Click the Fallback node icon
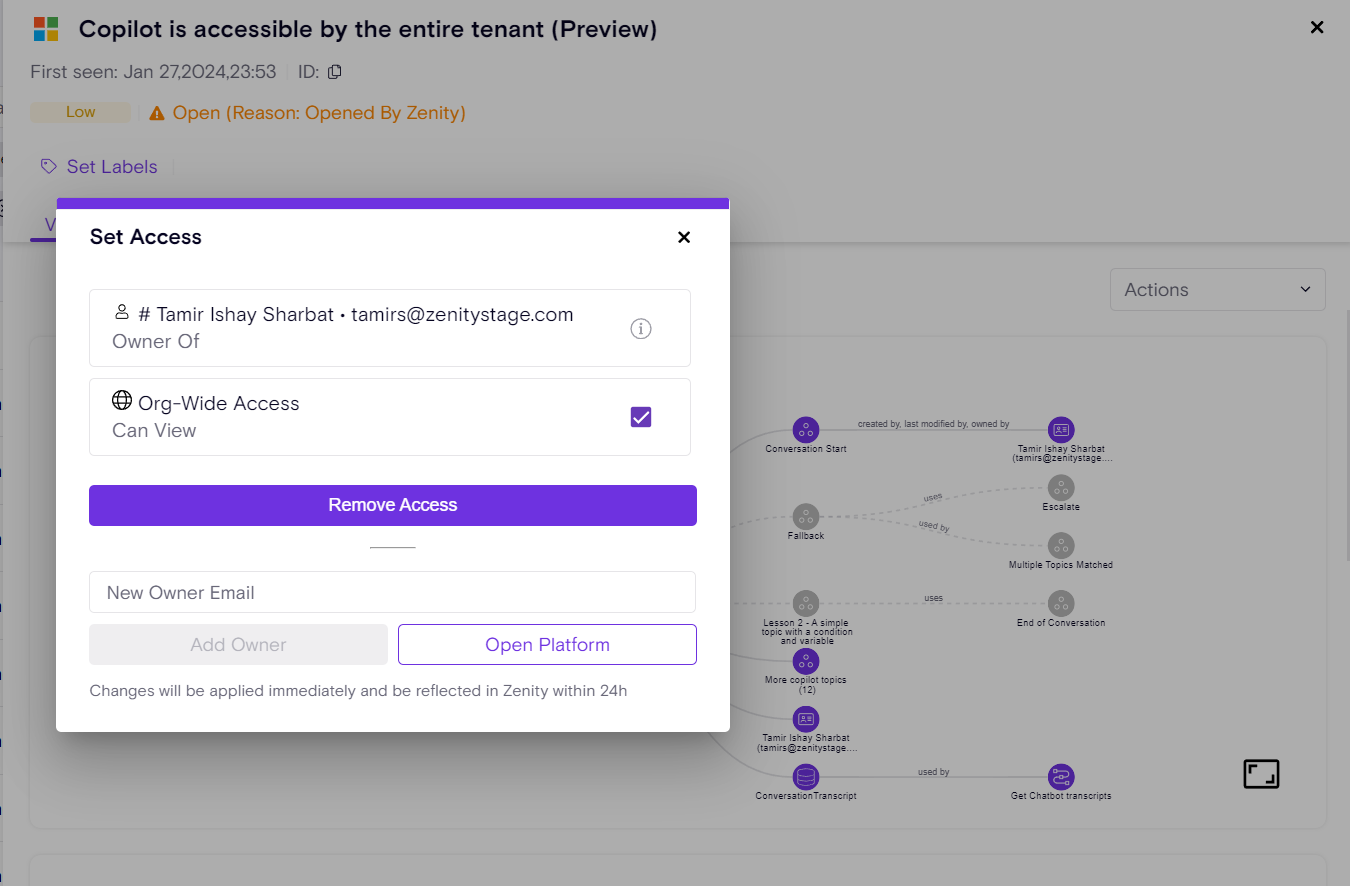Screen dimensions: 1350x886 pyautogui.click(x=806, y=517)
